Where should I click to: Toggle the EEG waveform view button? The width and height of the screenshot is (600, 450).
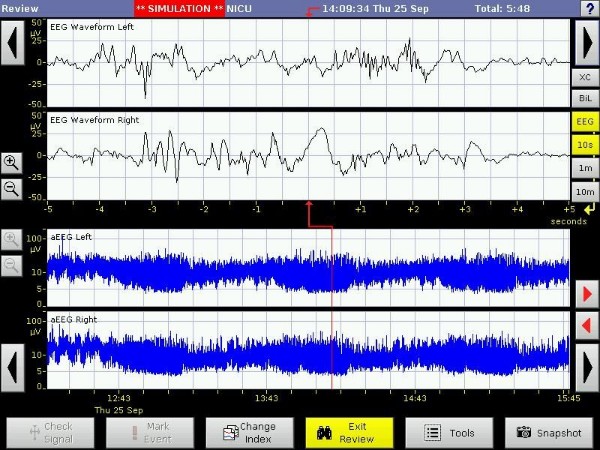point(585,122)
